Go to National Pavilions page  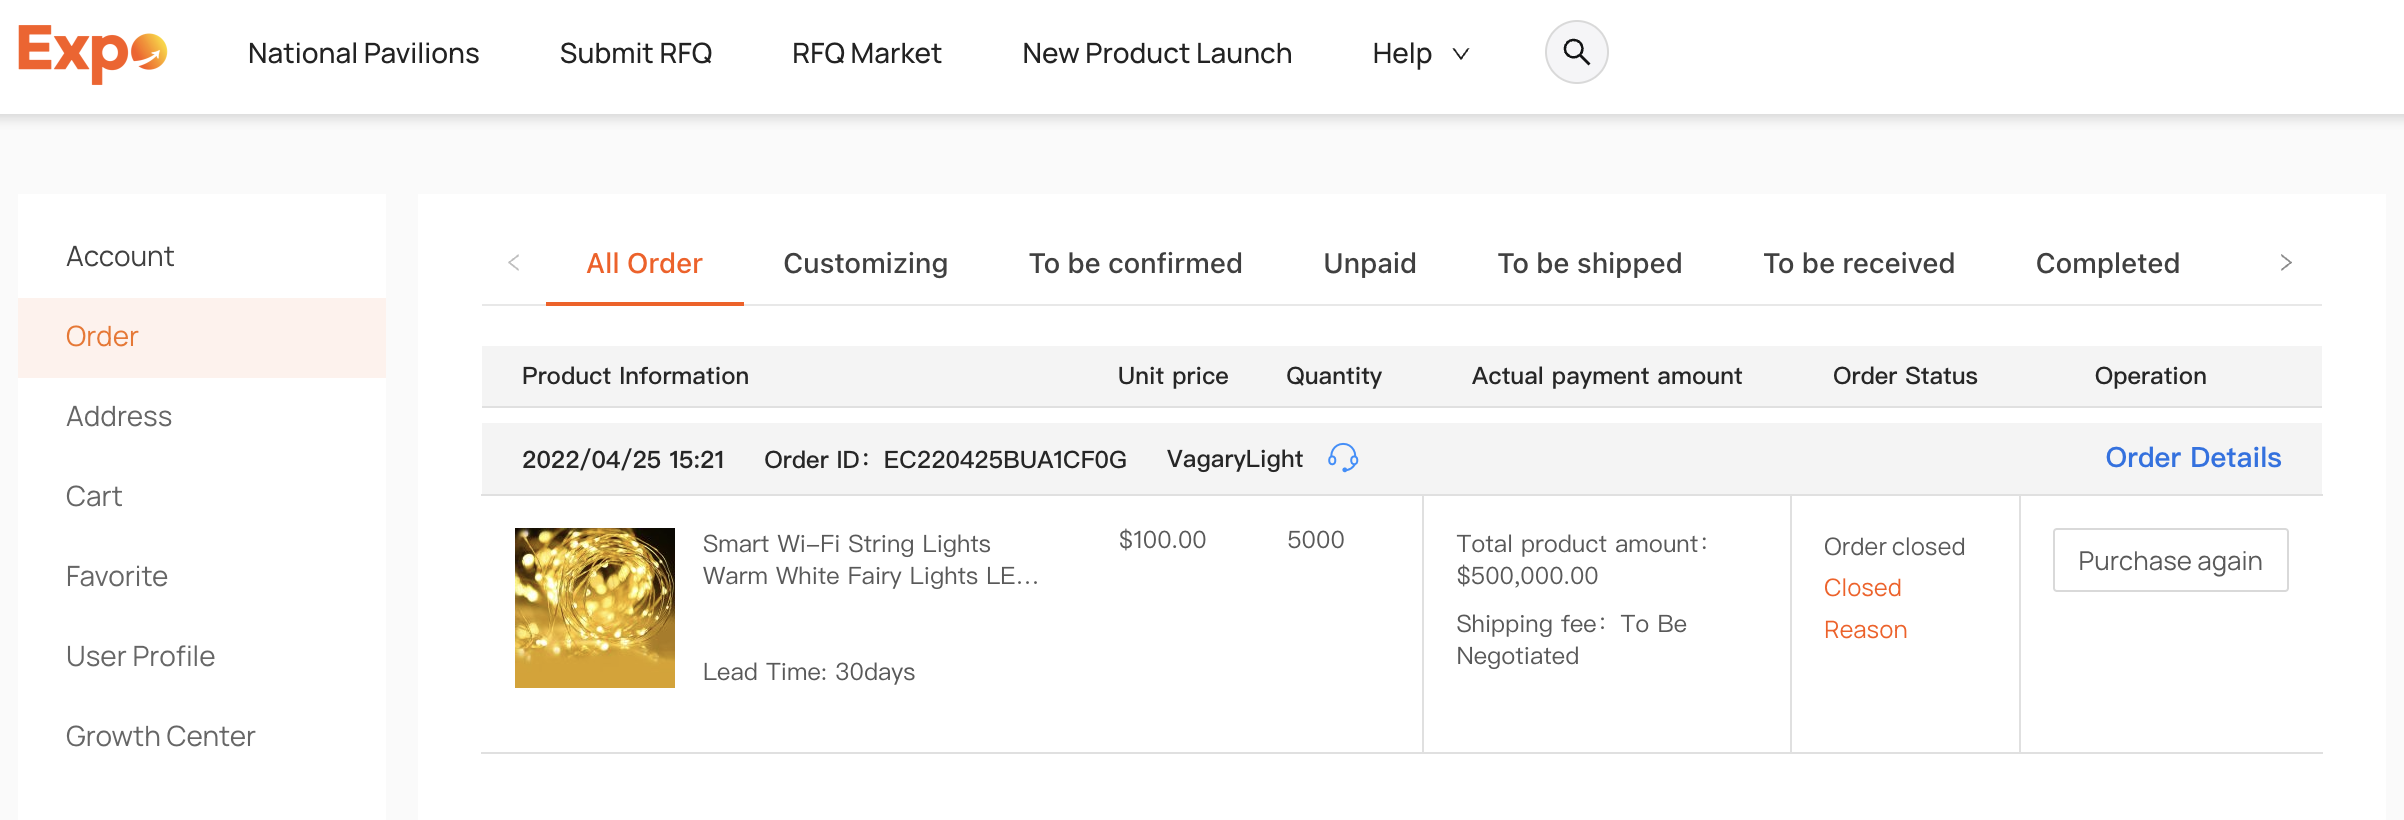(363, 53)
